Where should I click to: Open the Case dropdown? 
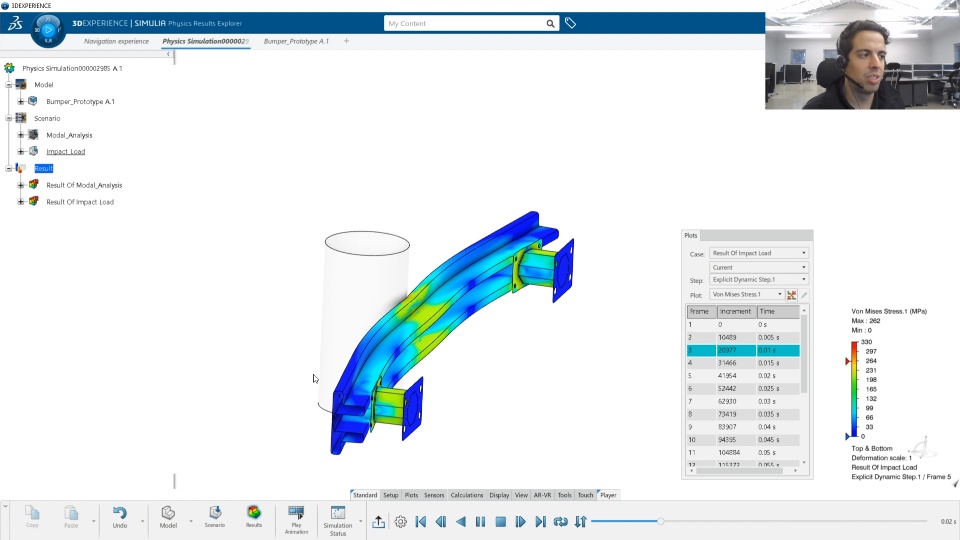coord(759,253)
